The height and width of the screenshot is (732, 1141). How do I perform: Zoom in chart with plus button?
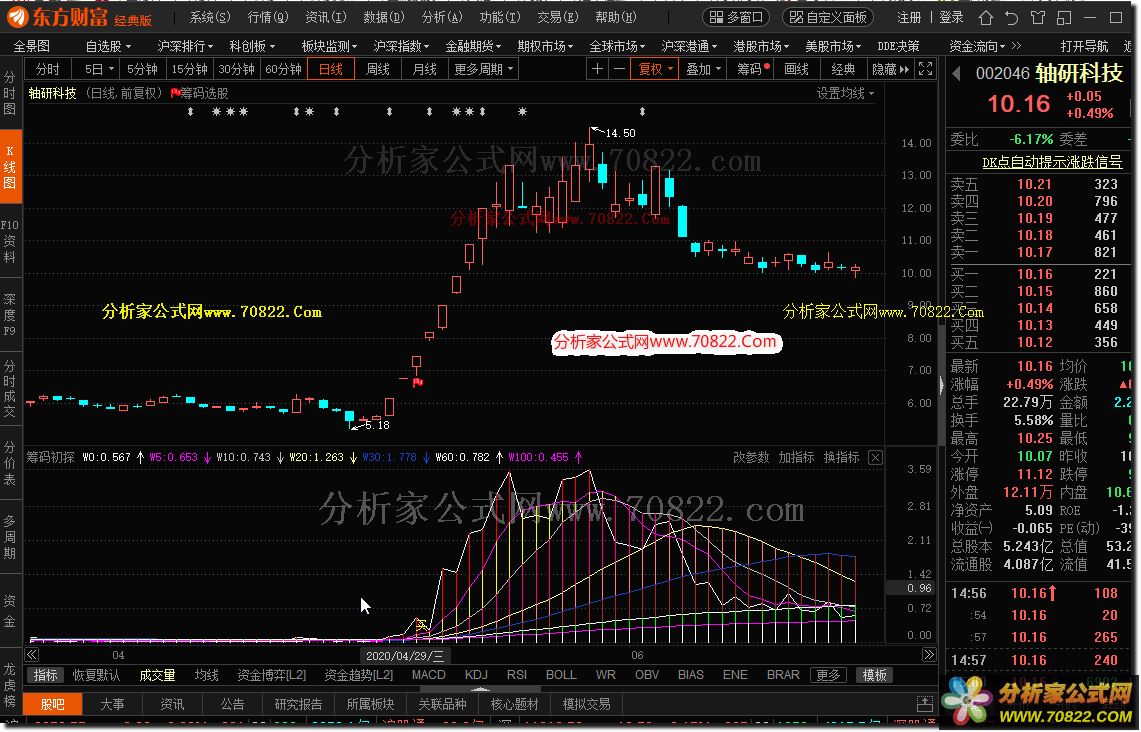pos(597,69)
